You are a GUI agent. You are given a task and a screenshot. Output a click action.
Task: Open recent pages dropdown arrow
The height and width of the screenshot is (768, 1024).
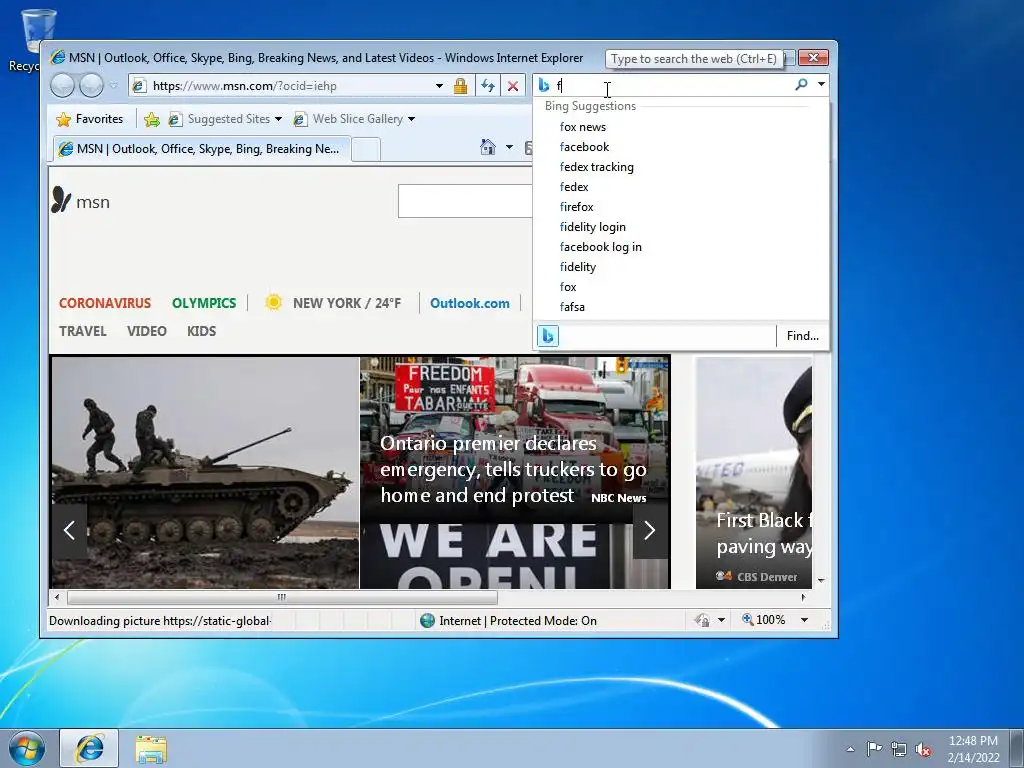(114, 86)
